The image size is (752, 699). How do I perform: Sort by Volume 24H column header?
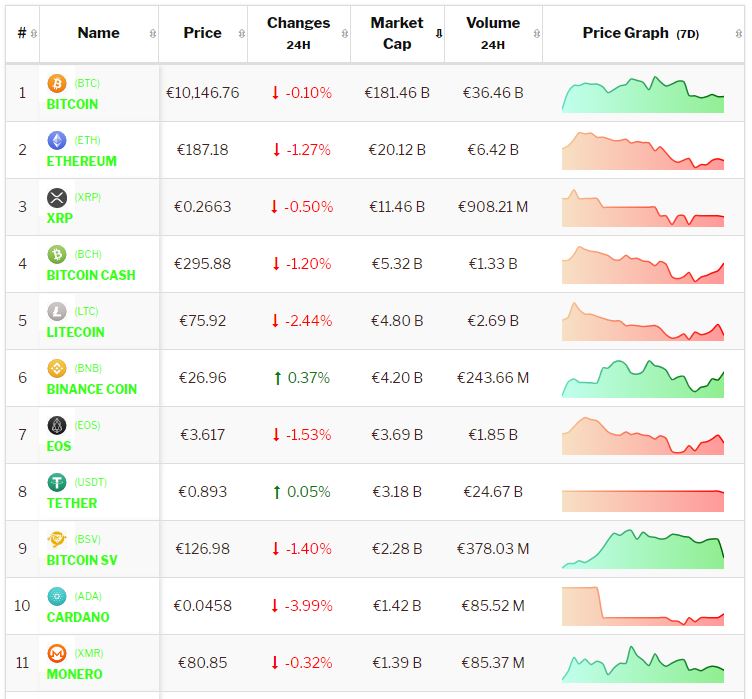pos(492,33)
